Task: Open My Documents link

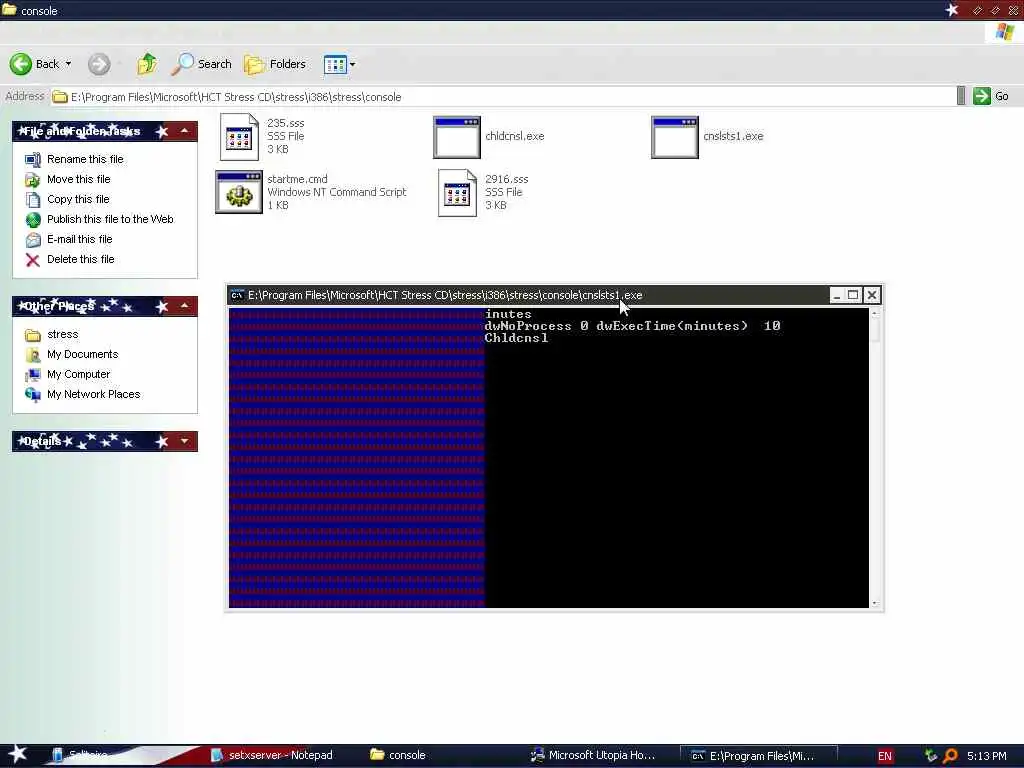Action: point(82,355)
